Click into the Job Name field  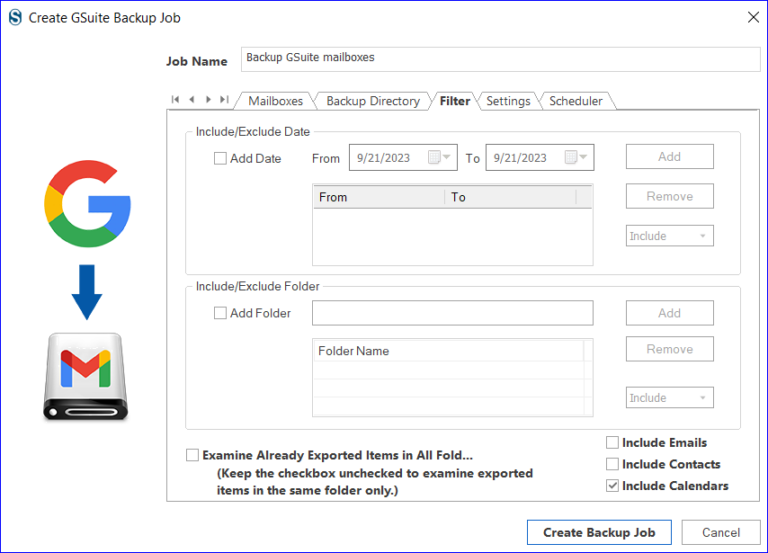pos(500,59)
